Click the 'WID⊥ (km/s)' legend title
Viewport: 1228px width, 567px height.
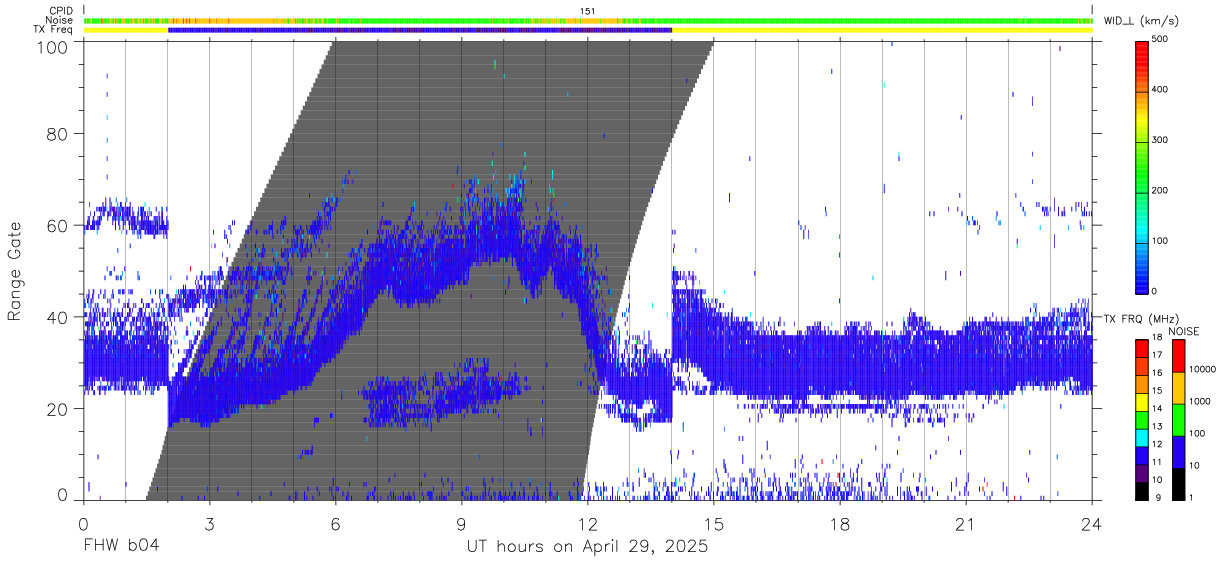click(x=1143, y=20)
